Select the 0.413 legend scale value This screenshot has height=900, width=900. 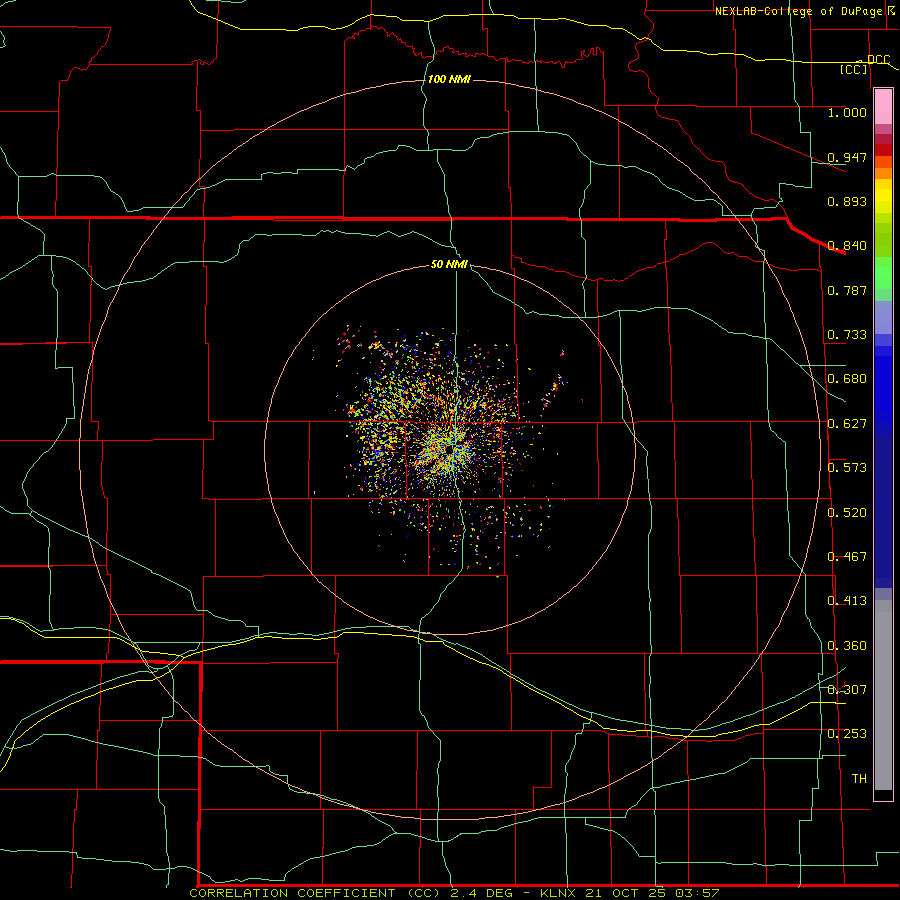tap(847, 601)
